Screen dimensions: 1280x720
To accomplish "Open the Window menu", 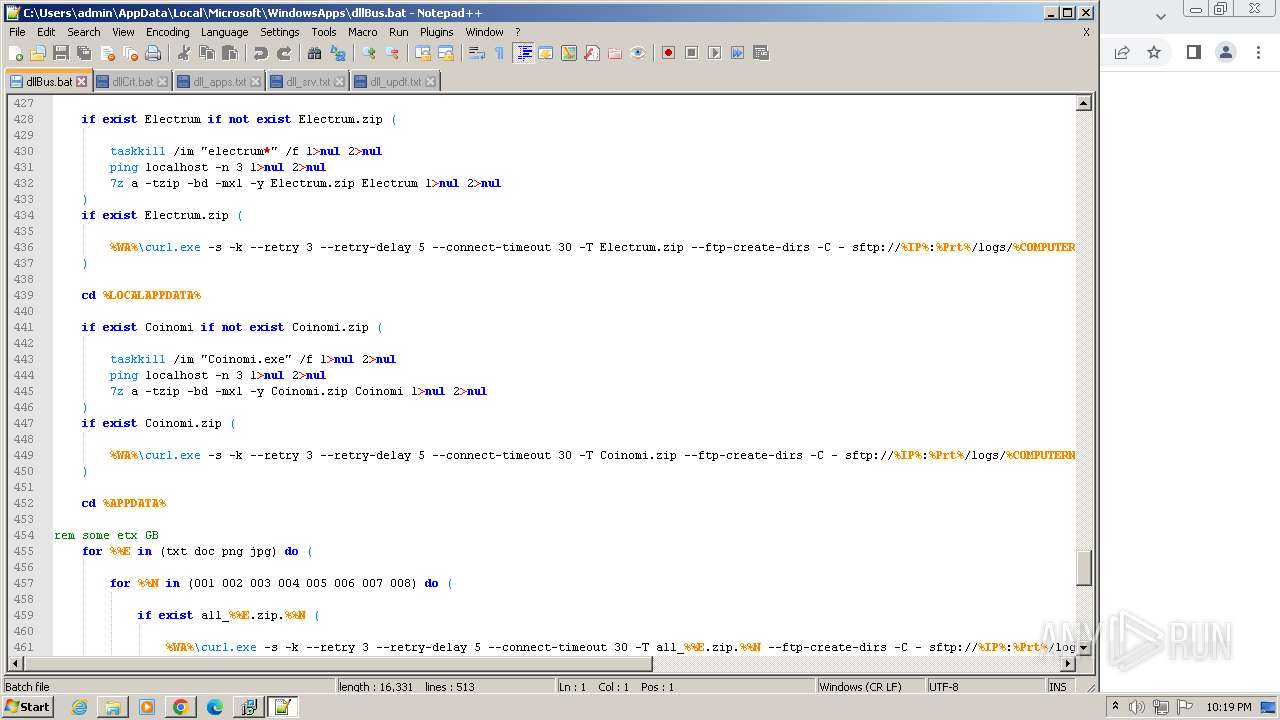I will 484,32.
